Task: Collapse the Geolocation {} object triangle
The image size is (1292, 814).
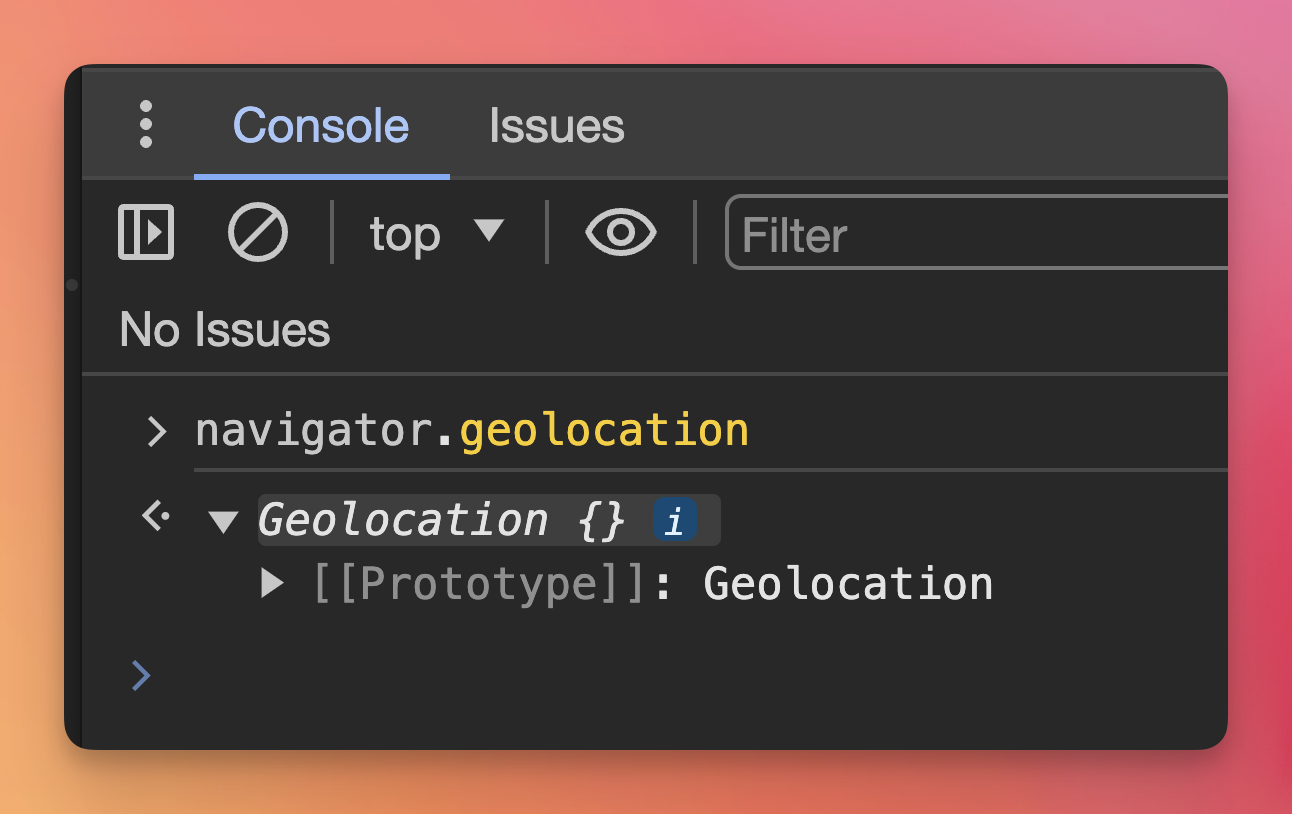Action: (224, 521)
